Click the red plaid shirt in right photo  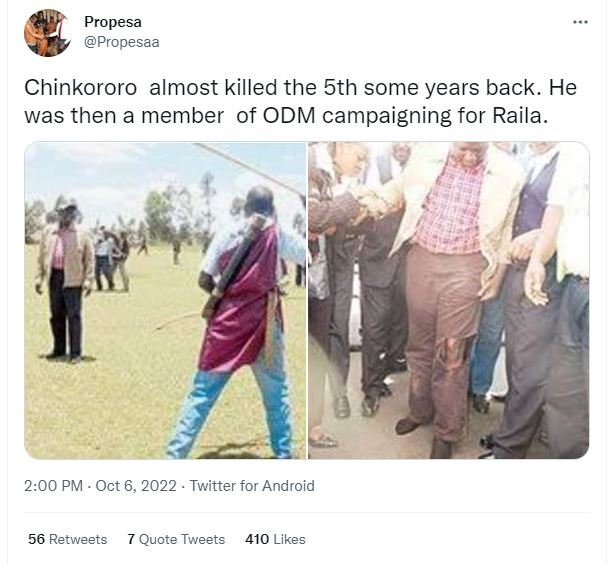(x=450, y=205)
